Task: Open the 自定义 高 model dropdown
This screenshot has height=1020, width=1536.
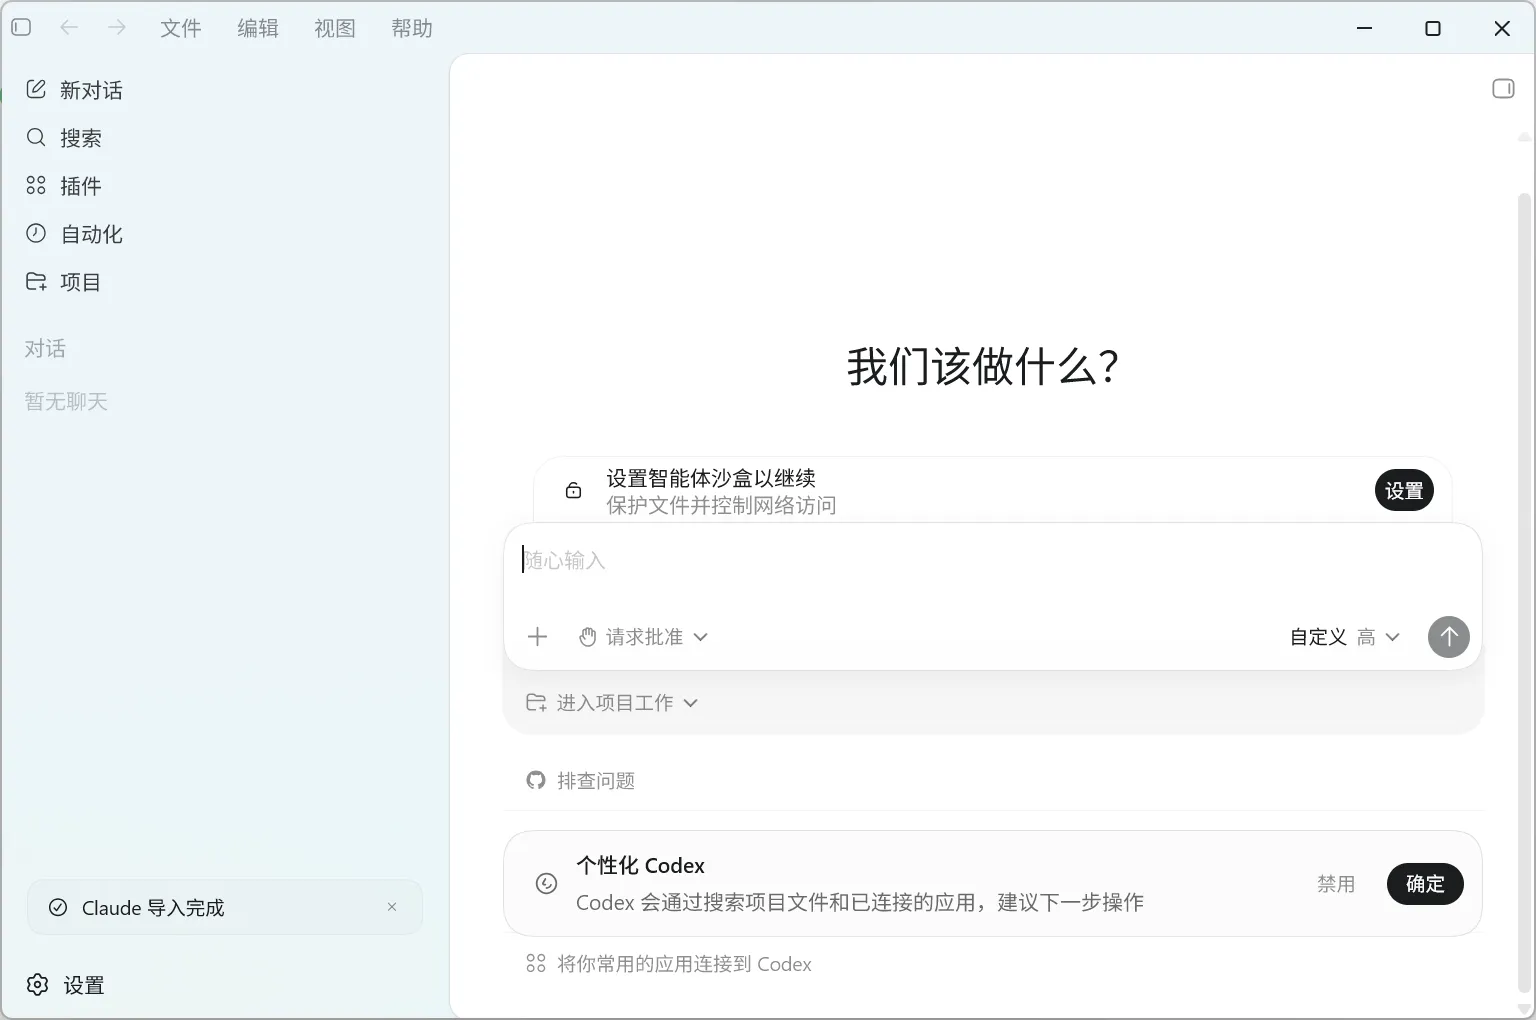Action: (x=1345, y=637)
